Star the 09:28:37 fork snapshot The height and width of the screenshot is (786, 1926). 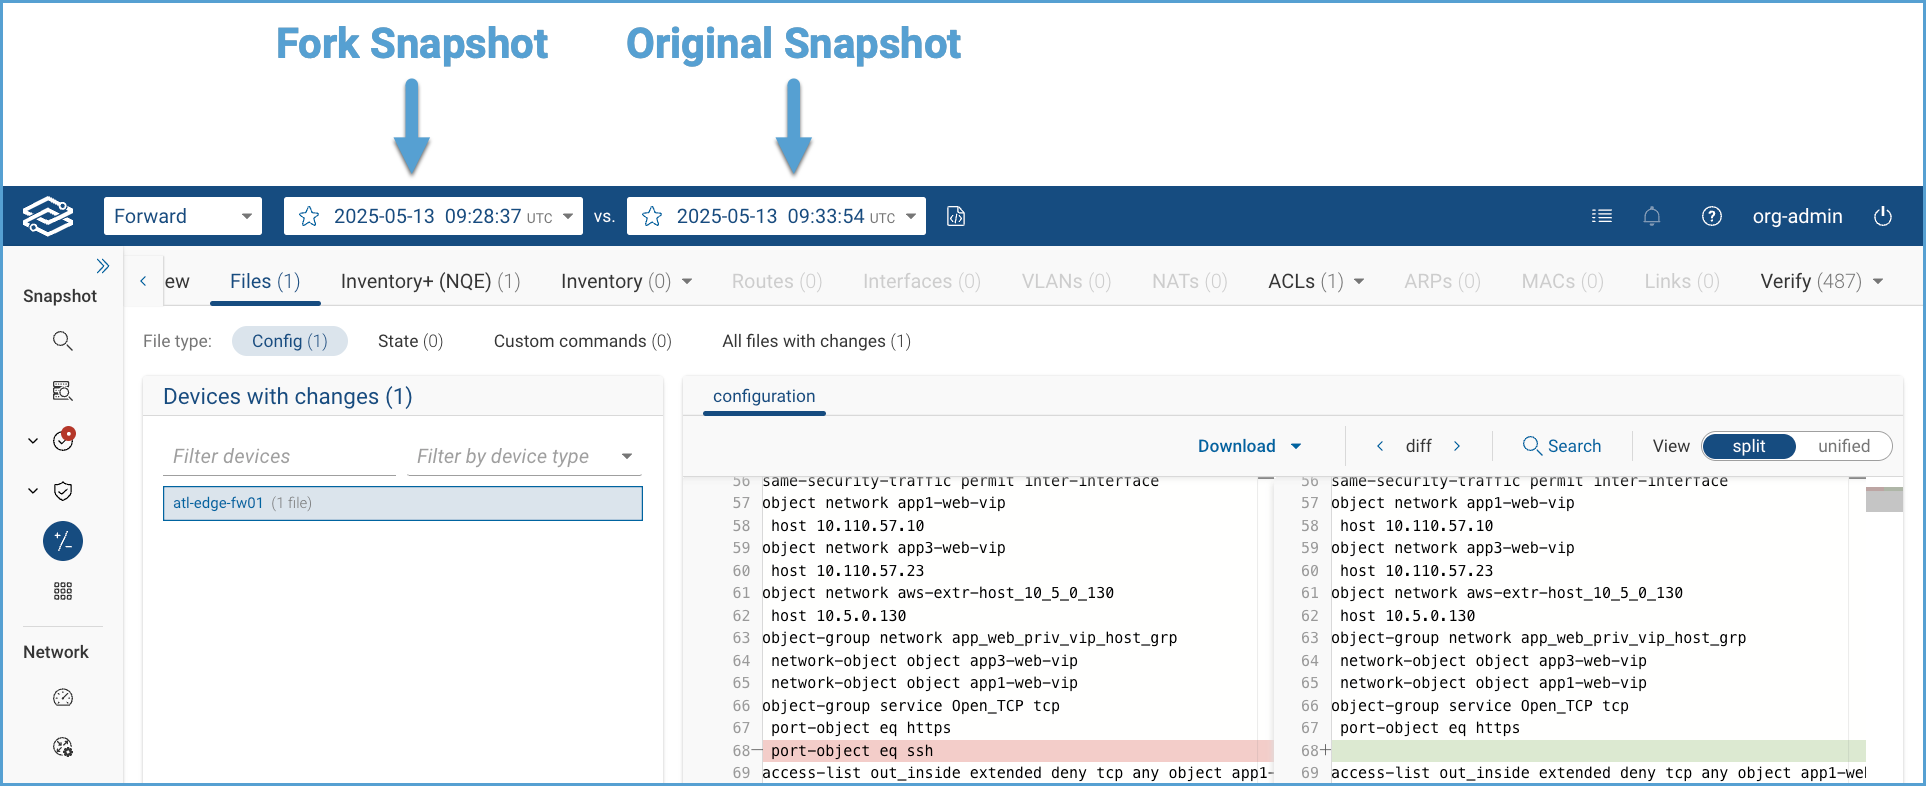pyautogui.click(x=309, y=216)
